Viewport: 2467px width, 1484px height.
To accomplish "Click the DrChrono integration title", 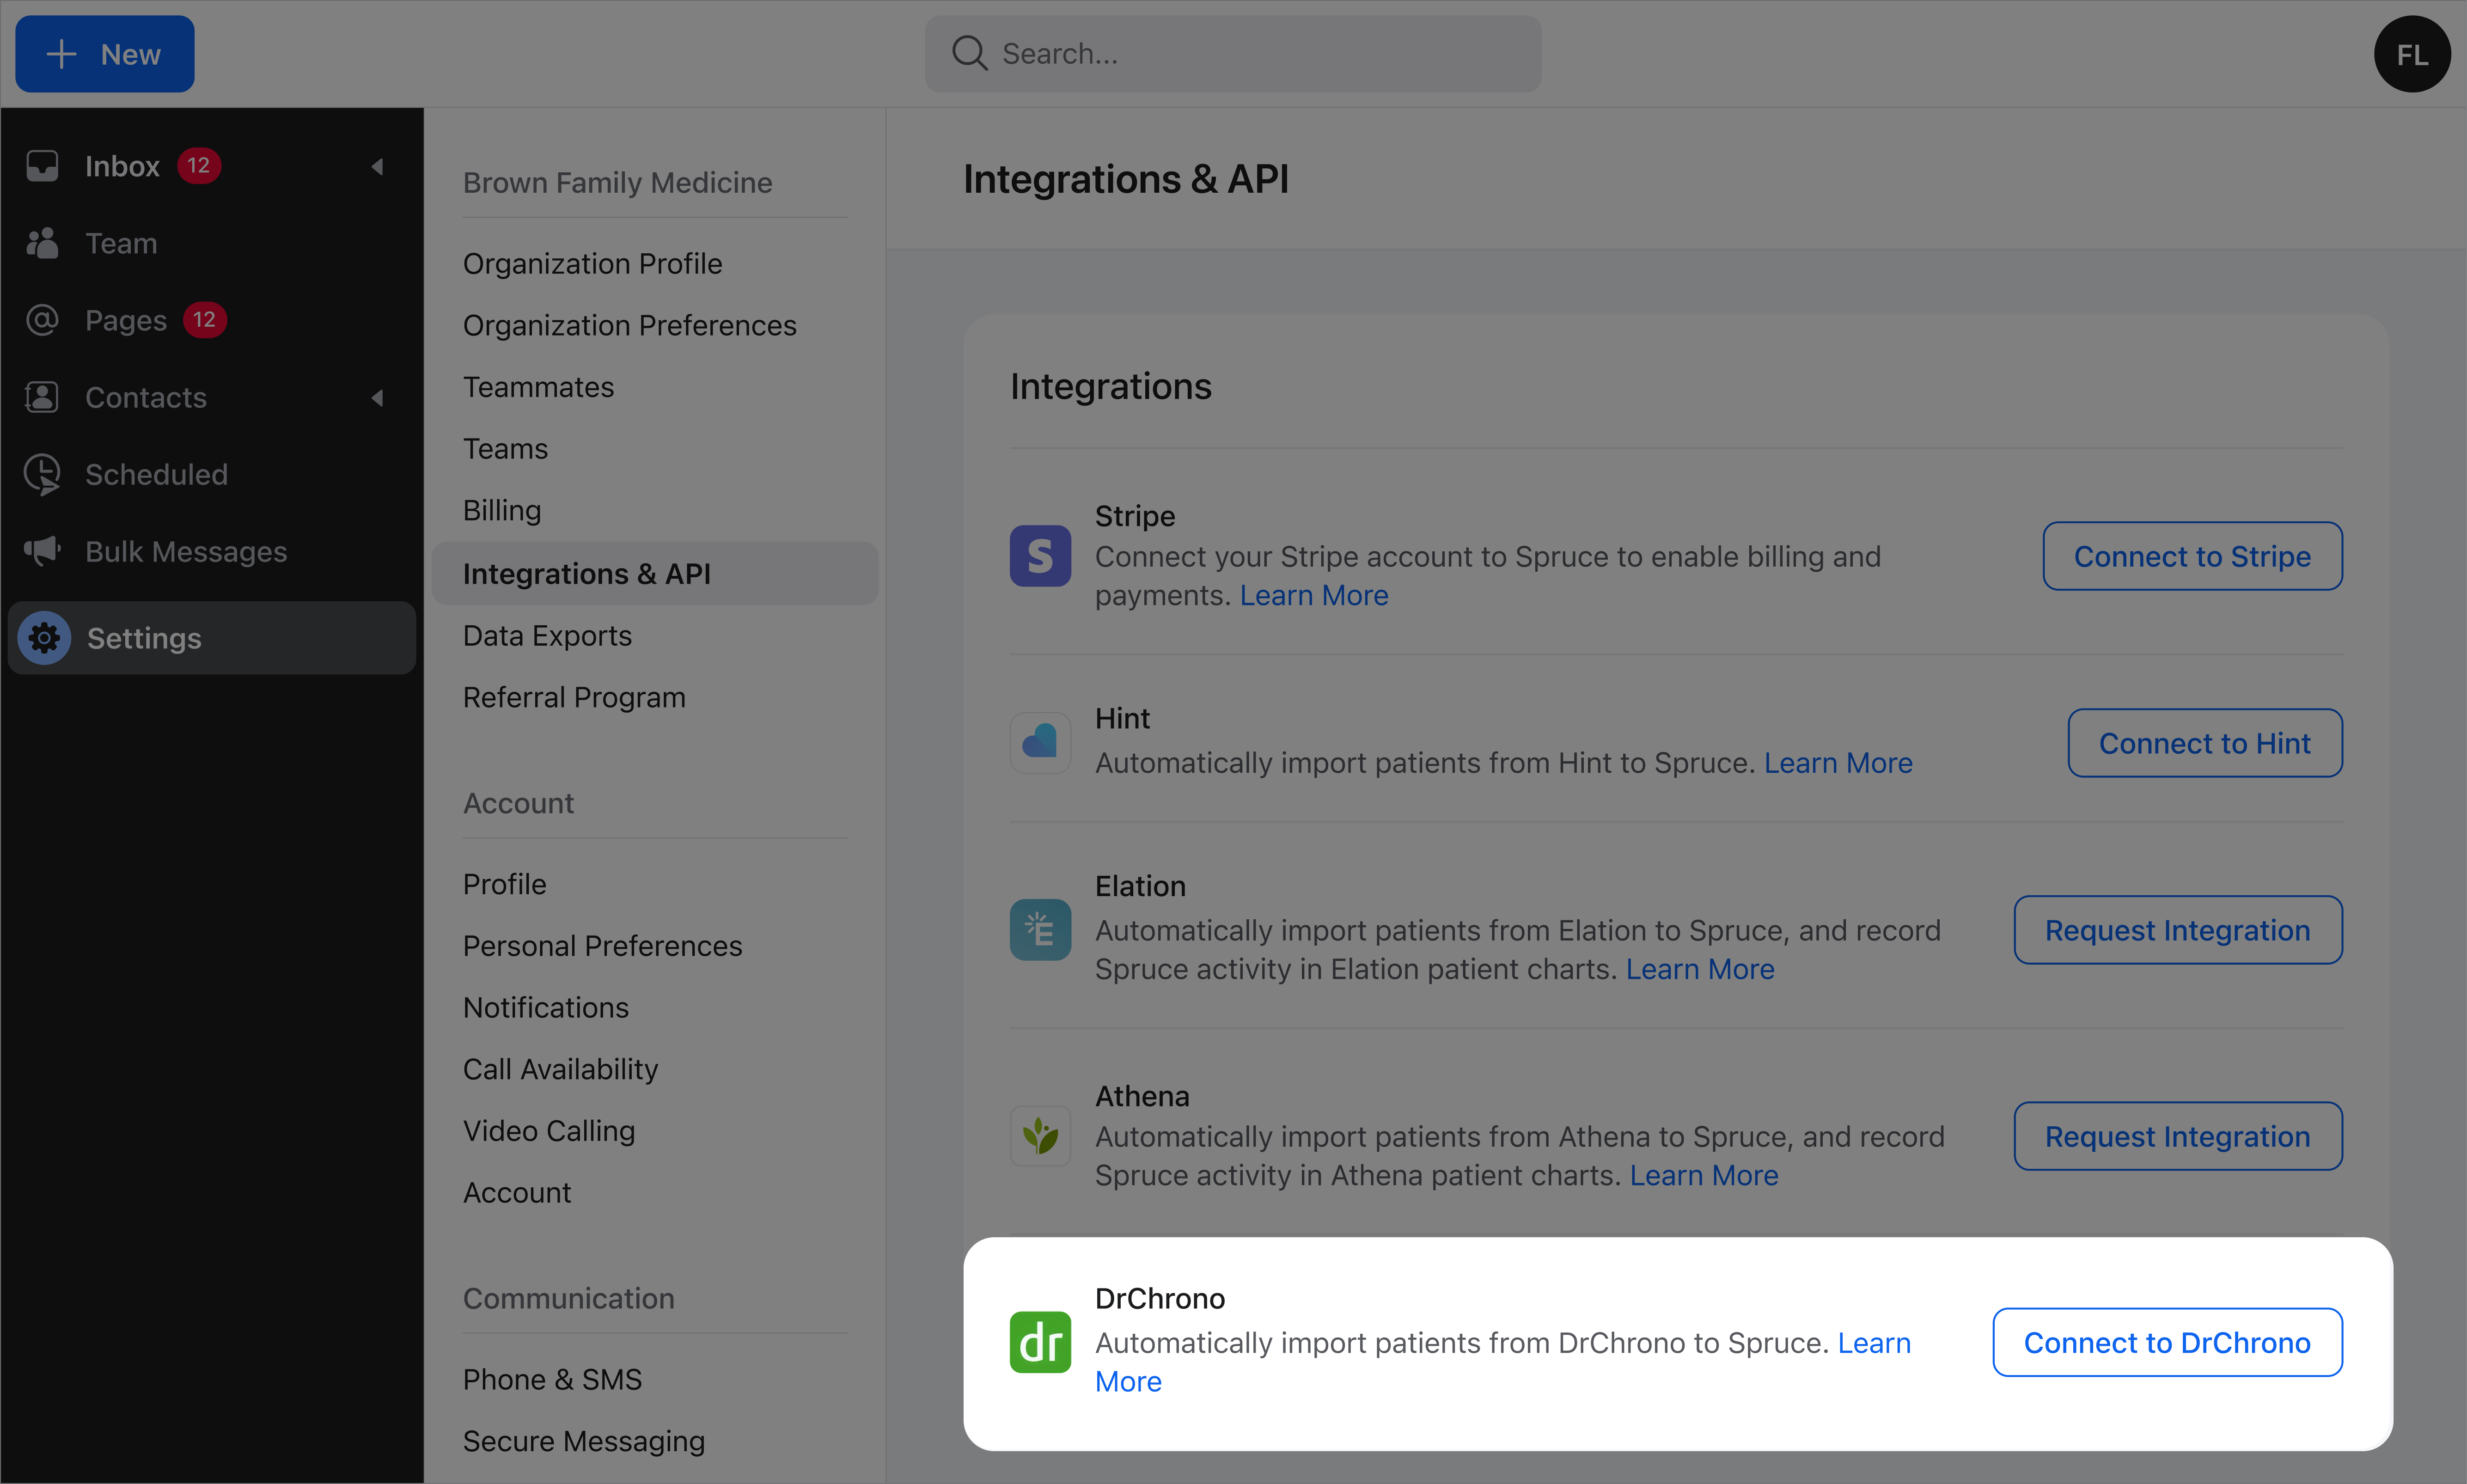I will (x=1159, y=1298).
